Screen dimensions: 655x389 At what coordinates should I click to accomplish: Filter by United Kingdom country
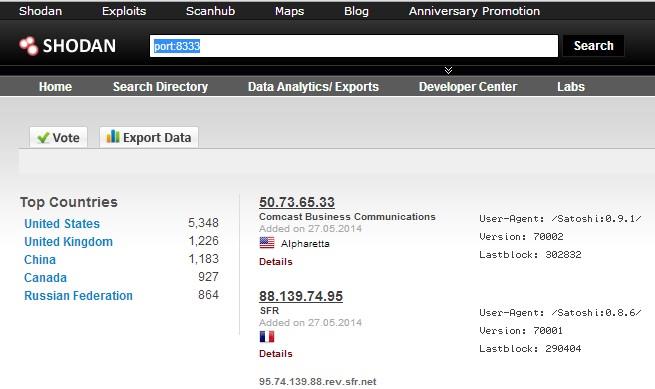coord(69,242)
